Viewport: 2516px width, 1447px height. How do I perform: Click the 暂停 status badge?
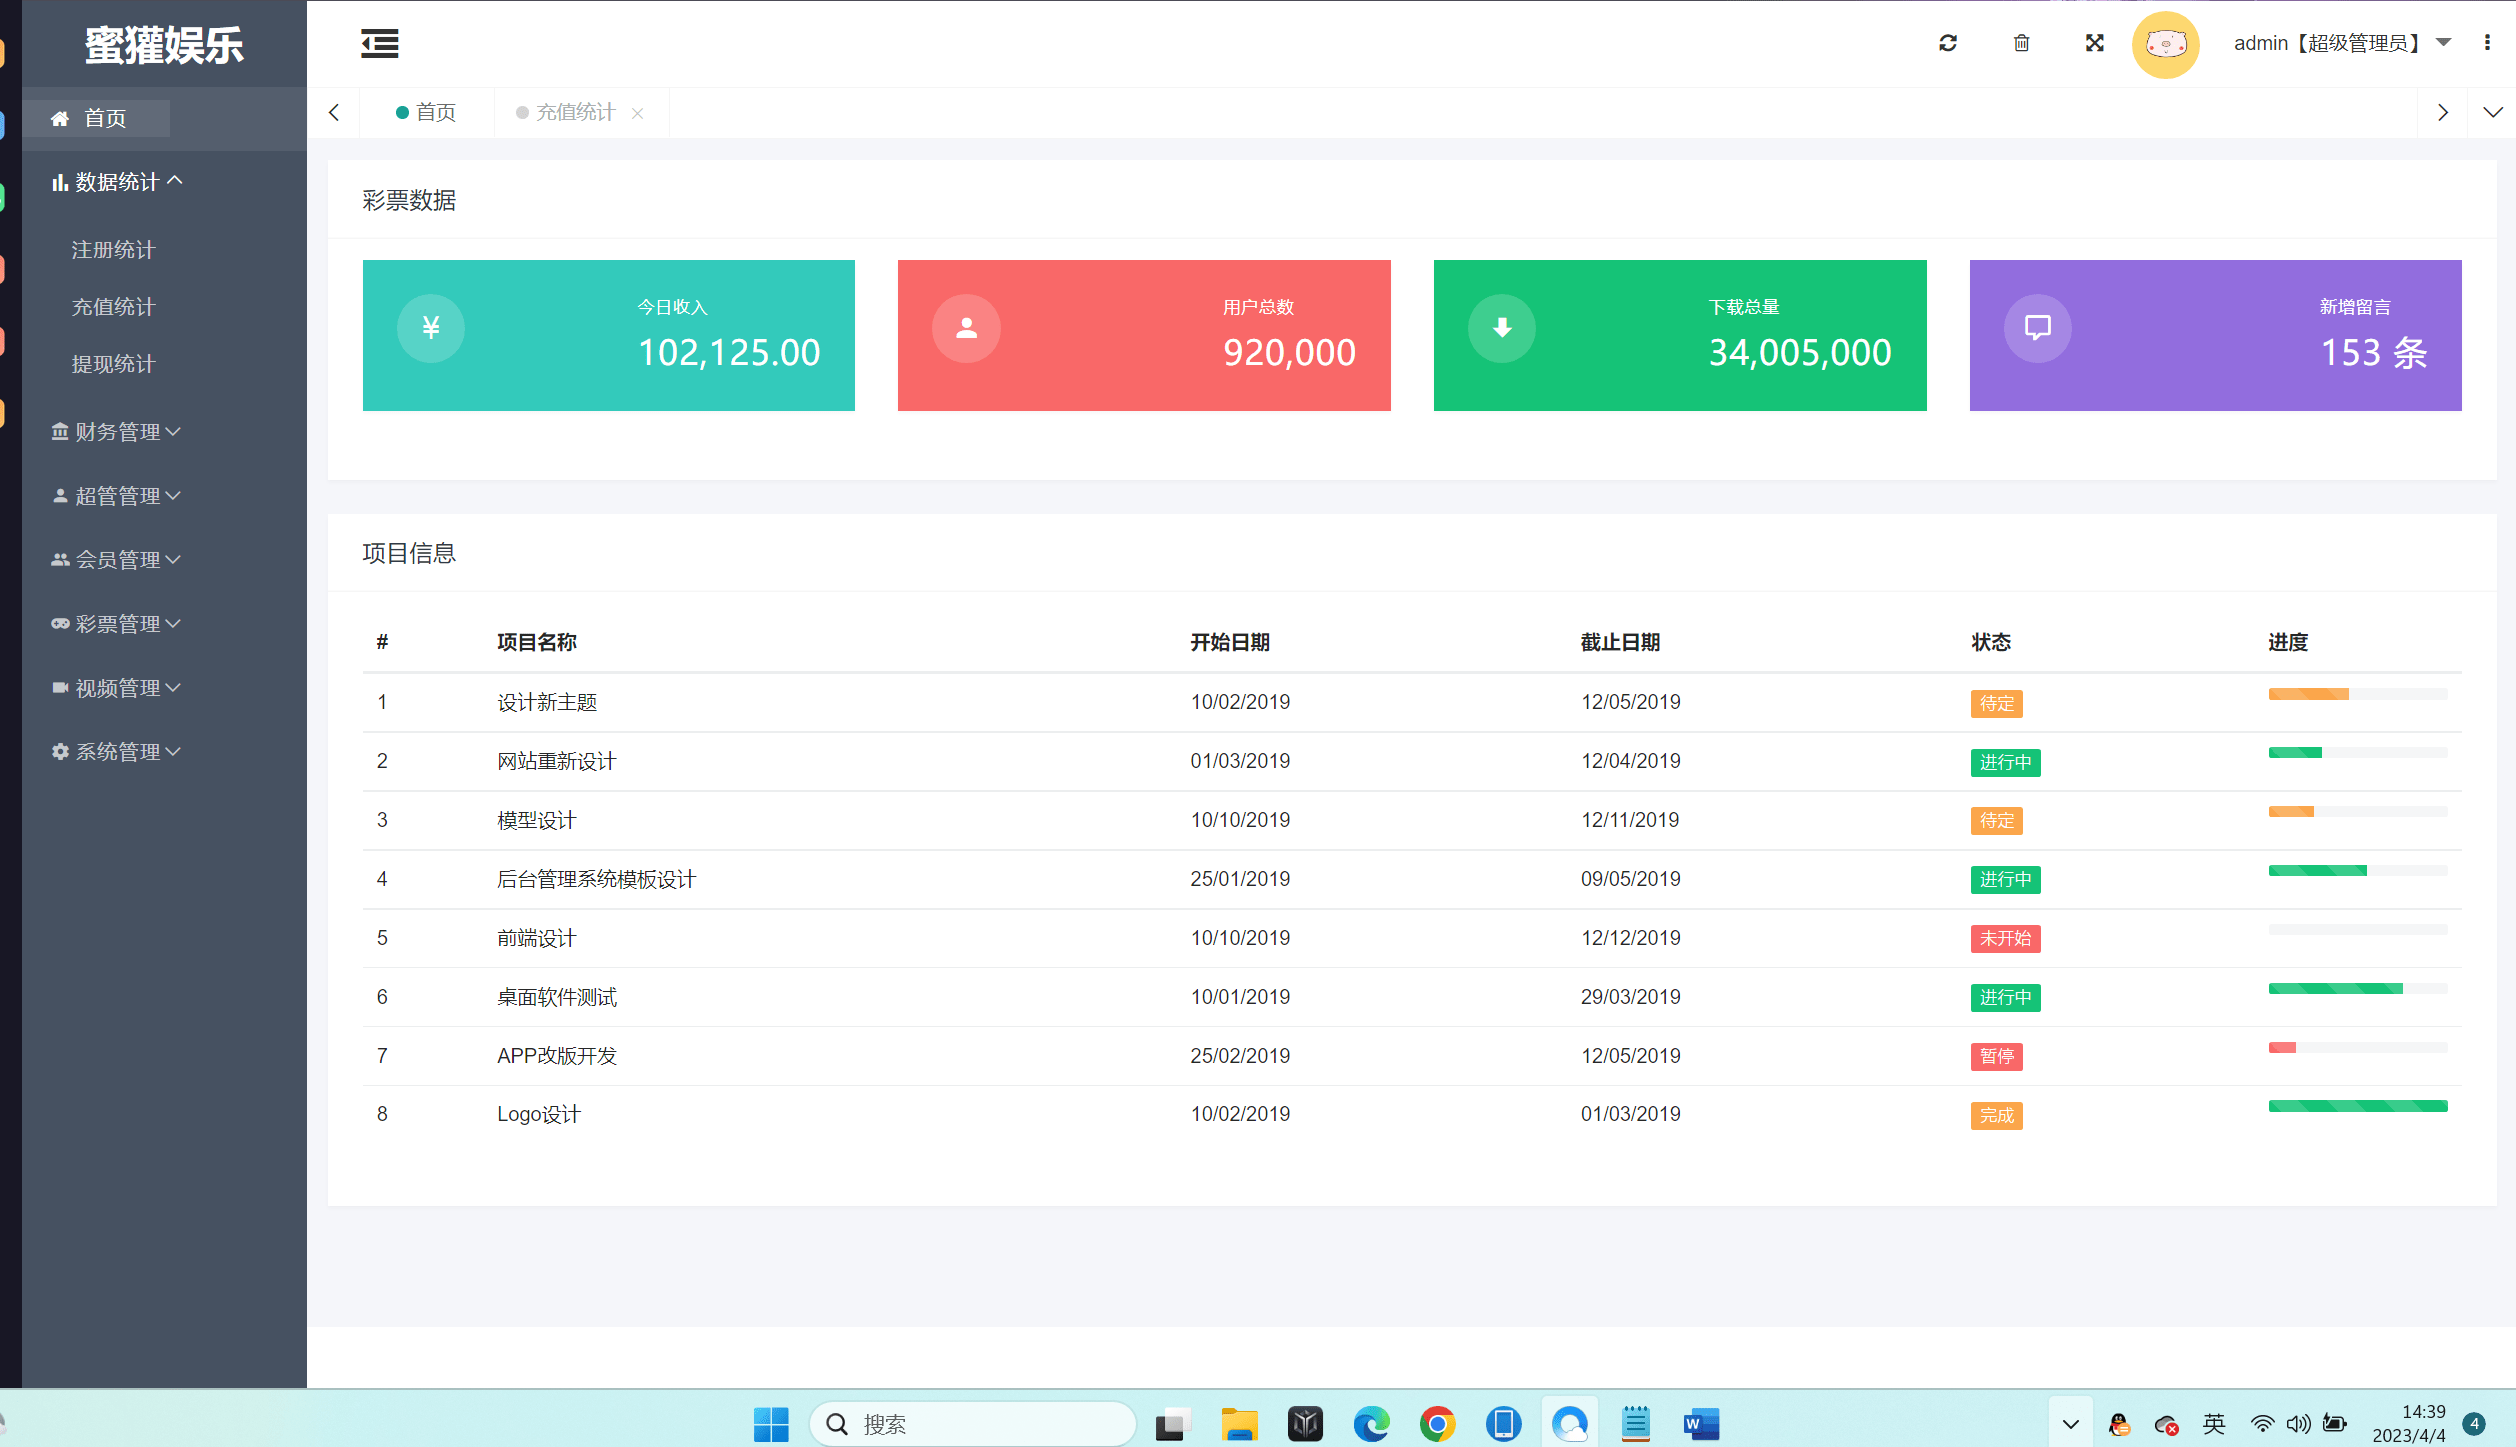click(1996, 1056)
